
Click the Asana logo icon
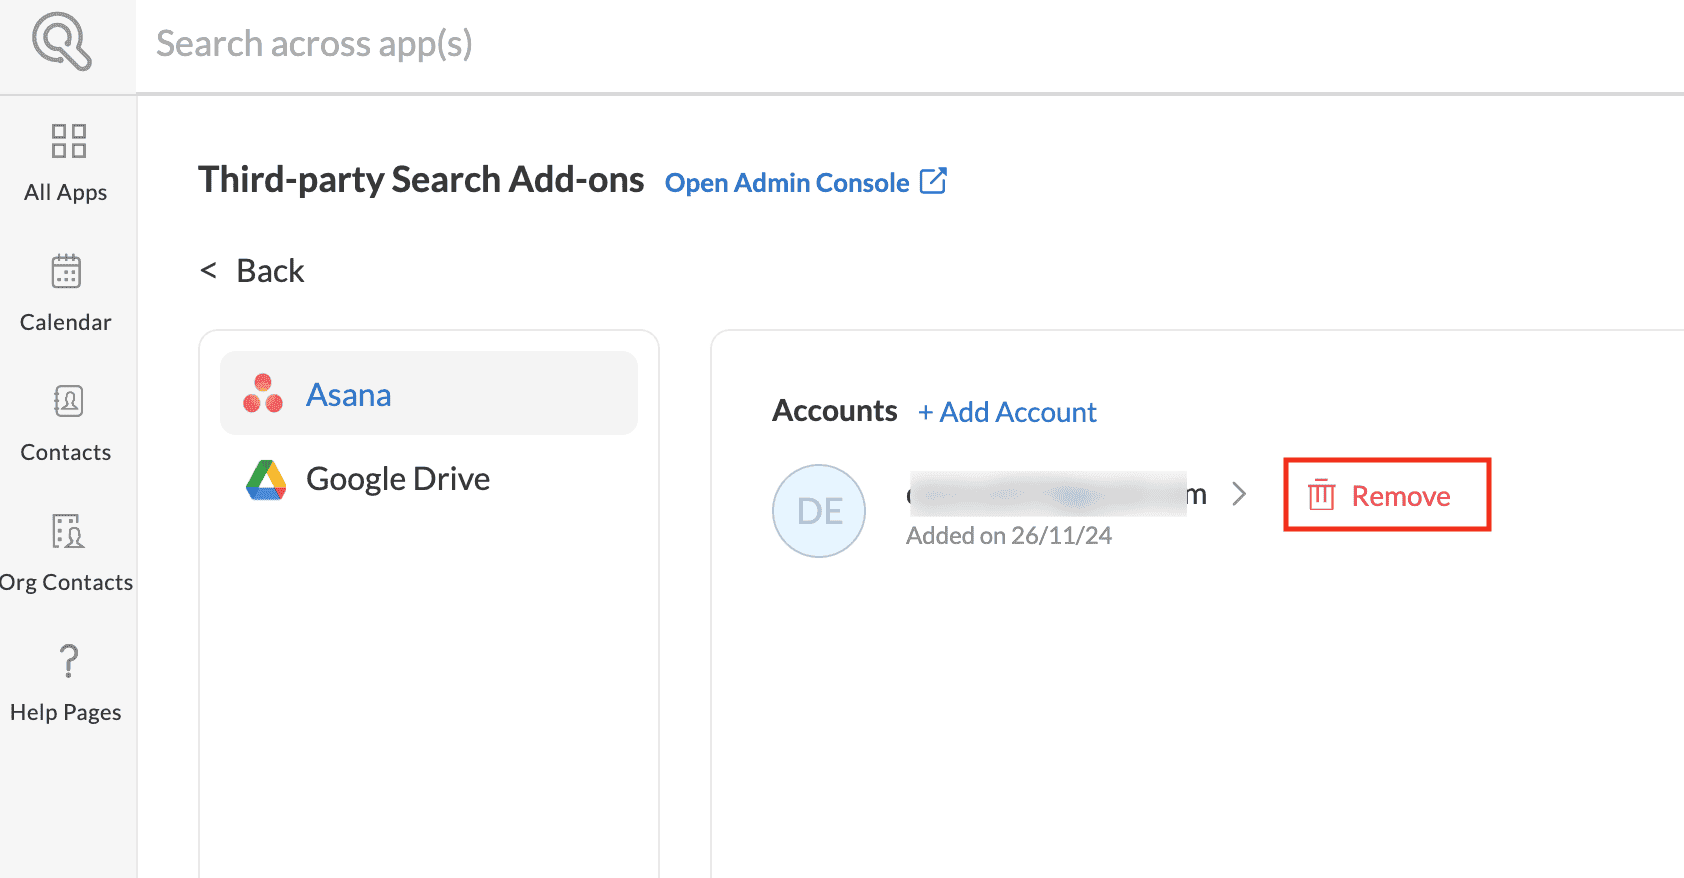point(263,394)
